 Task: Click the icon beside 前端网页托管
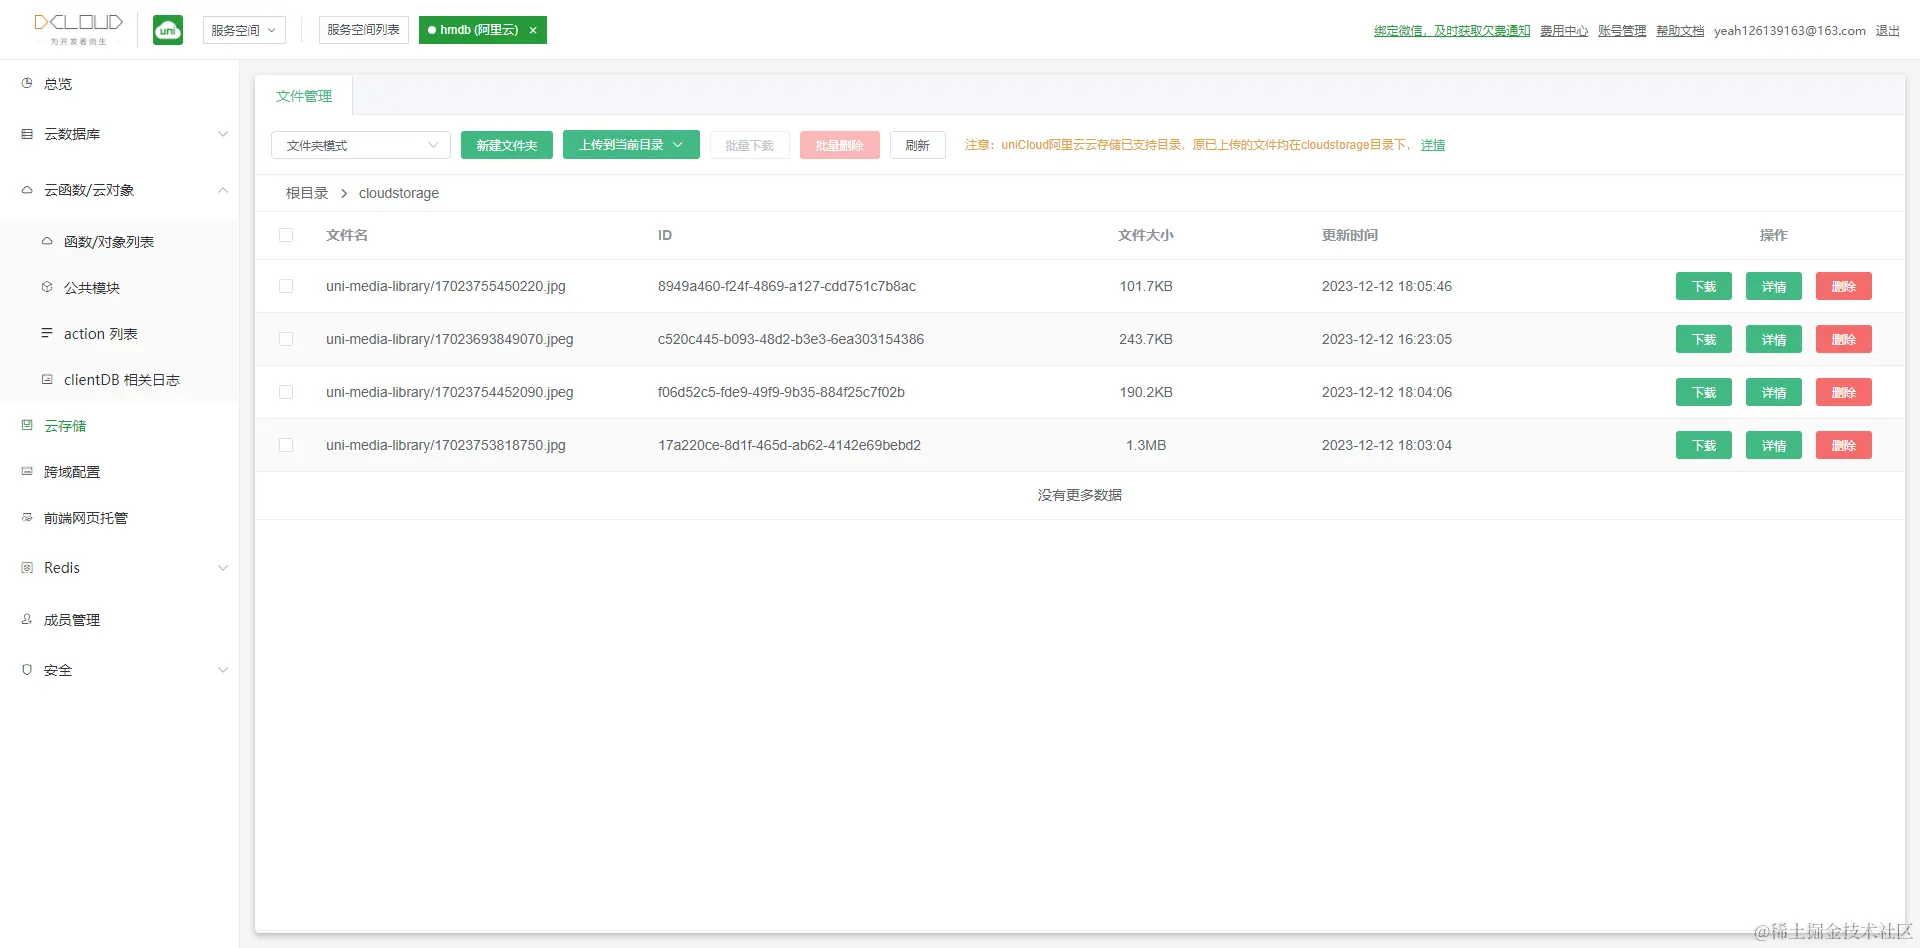click(27, 517)
